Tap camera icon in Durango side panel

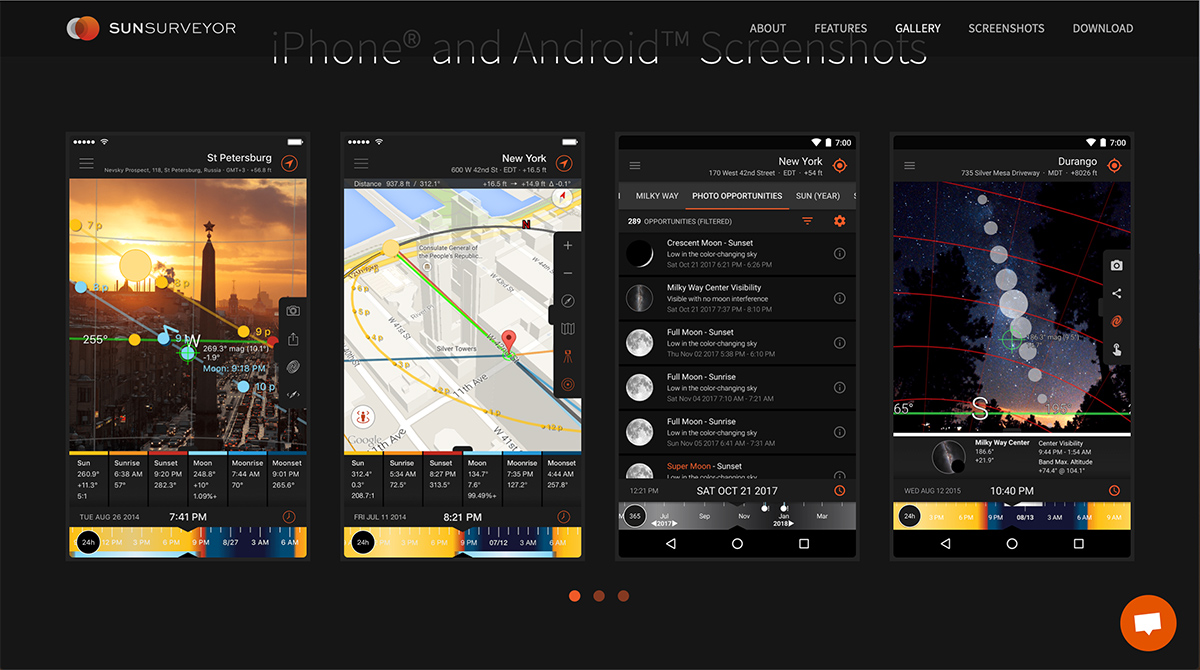[x=1117, y=266]
